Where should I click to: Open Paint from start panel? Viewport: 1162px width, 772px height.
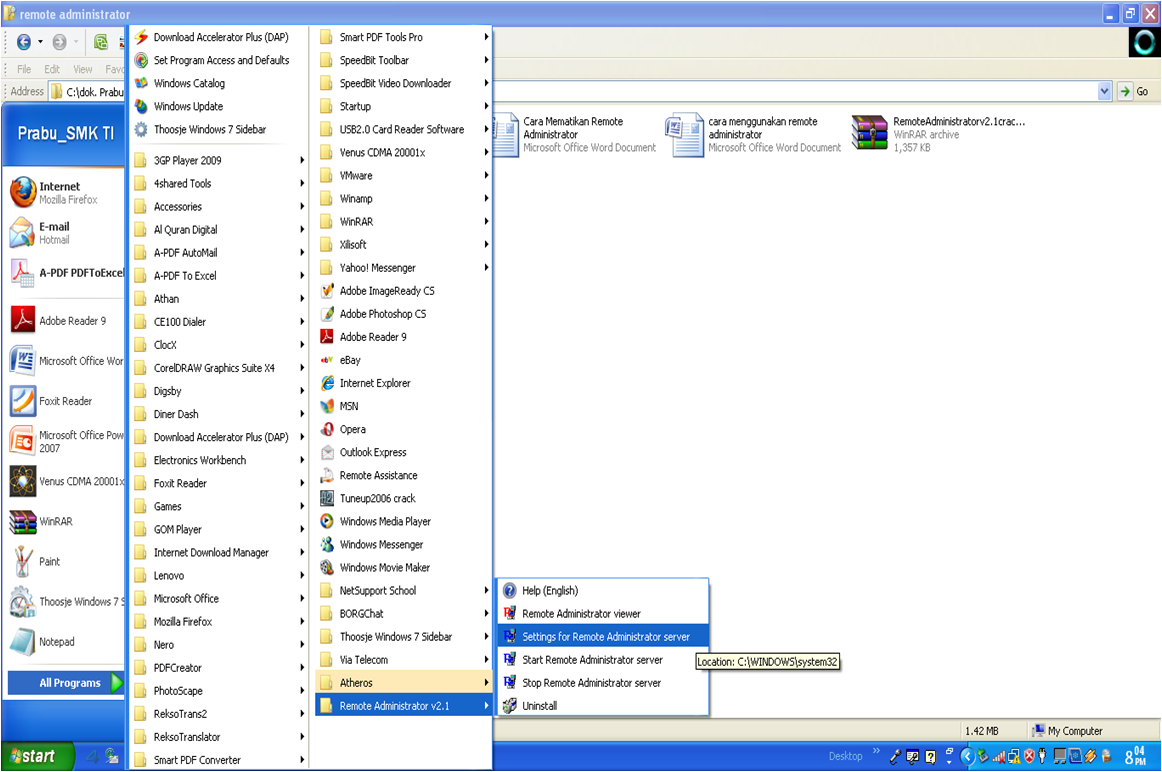tap(65, 561)
